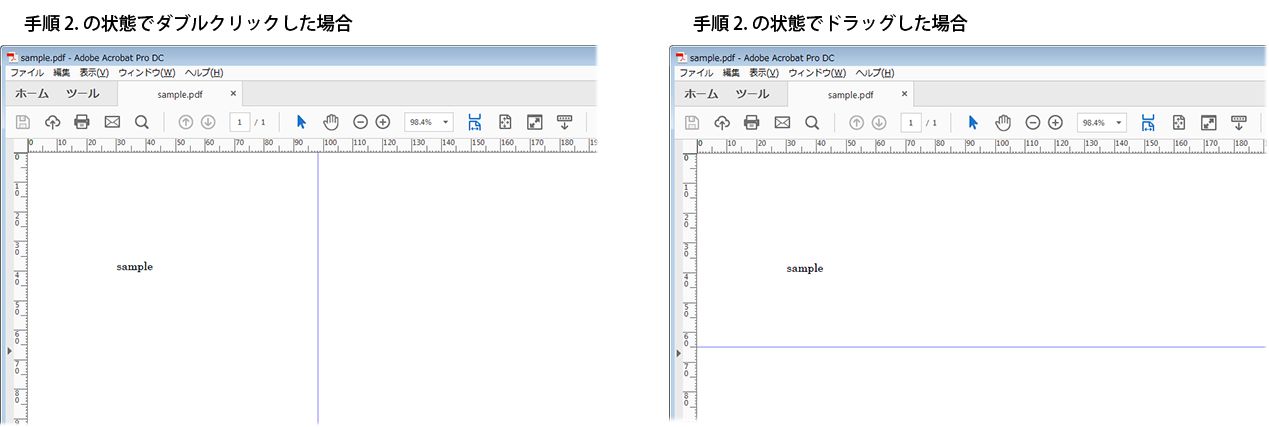This screenshot has width=1269, height=427.
Task: Click Save icon in the vertical-guide window
Action: click(x=22, y=122)
